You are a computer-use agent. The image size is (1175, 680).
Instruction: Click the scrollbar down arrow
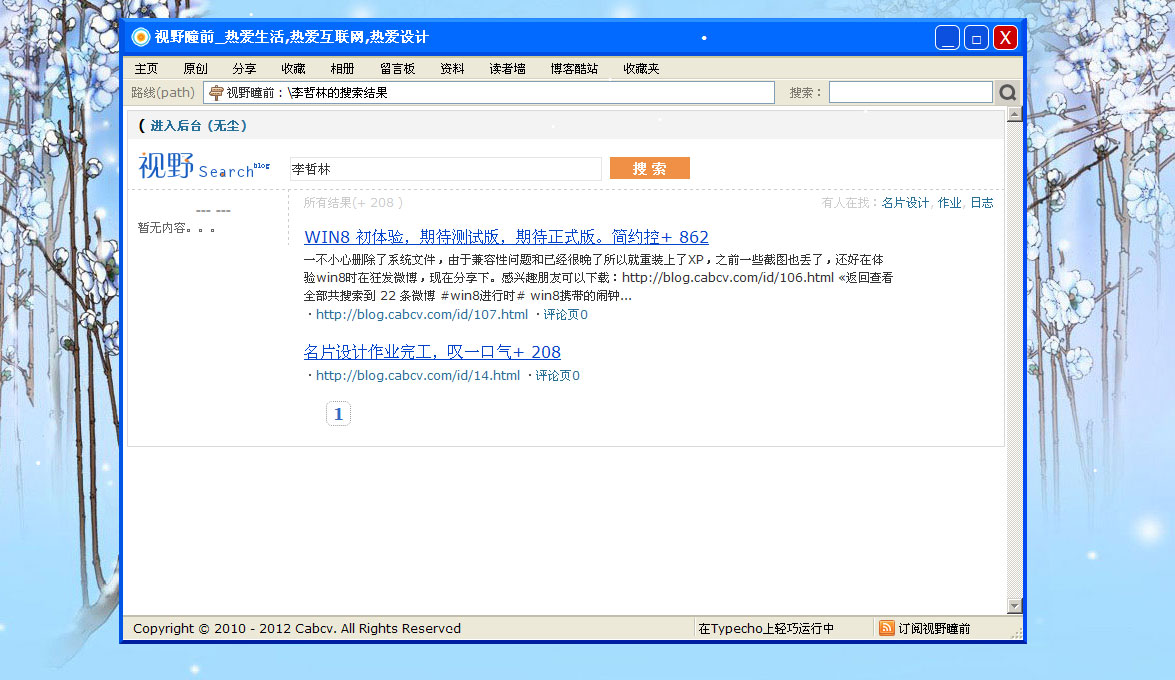tap(1014, 604)
